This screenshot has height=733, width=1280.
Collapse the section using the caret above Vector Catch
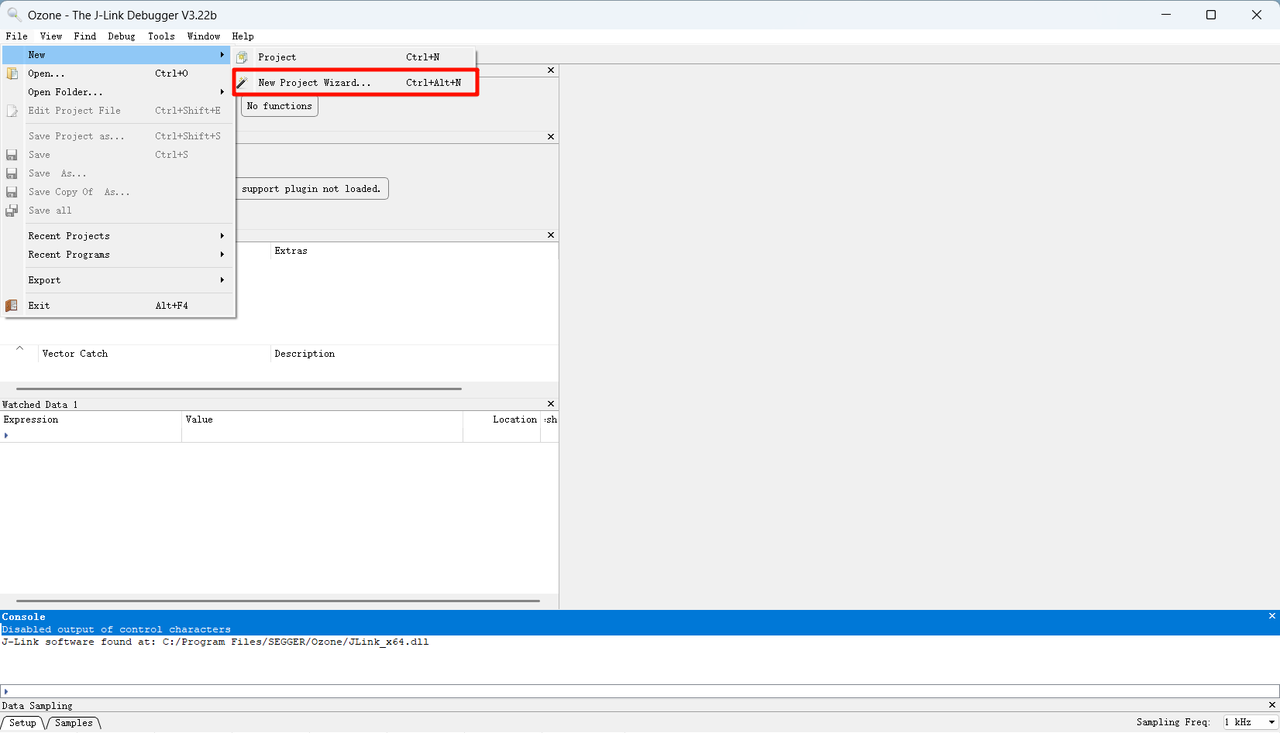tap(19, 348)
